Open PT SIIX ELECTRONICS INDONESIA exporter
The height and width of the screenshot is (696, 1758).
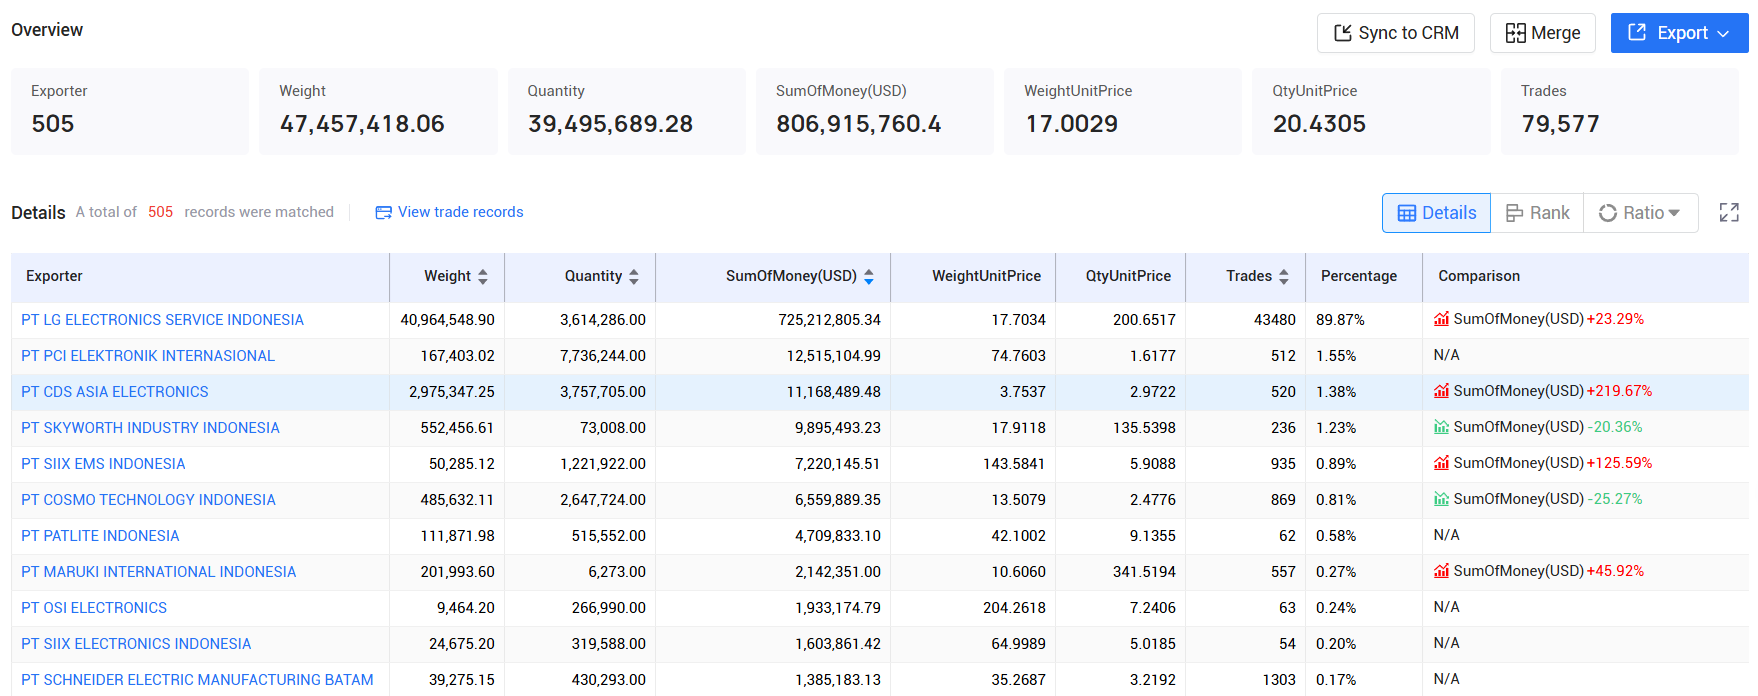pyautogui.click(x=136, y=644)
